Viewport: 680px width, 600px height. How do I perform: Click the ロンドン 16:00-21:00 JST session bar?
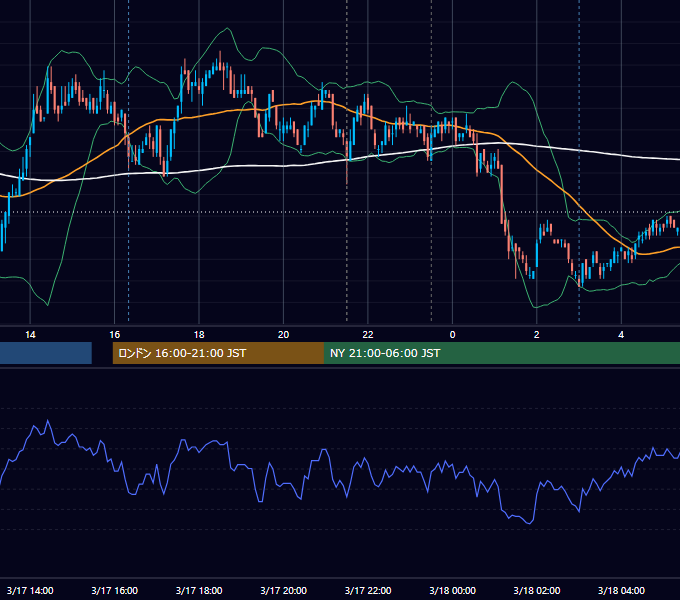click(218, 353)
